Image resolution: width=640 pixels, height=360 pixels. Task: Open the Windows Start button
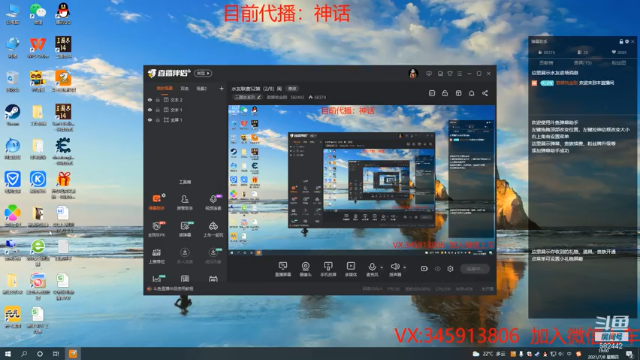click(8, 353)
